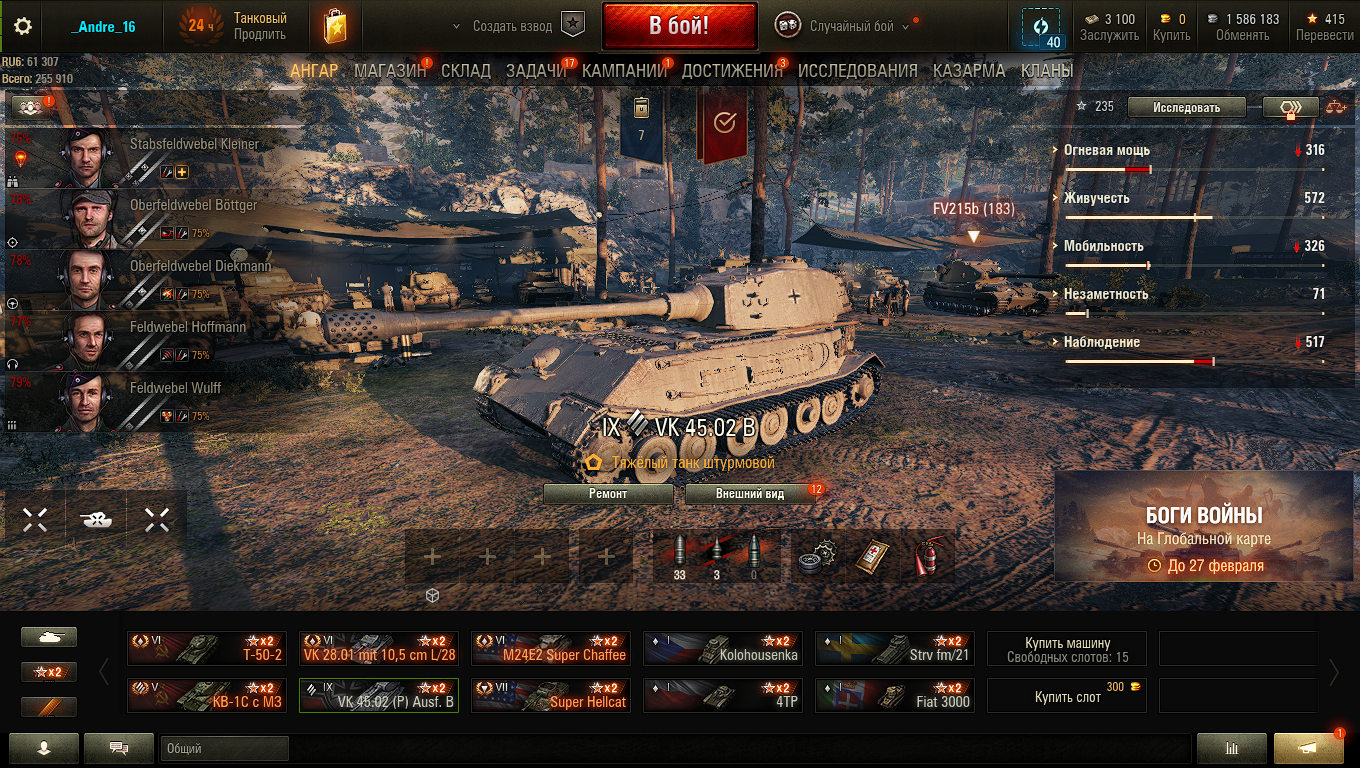Viewport: 1360px width, 768px height.
Task: Open the first-aid kit consumable slot
Action: (870, 557)
